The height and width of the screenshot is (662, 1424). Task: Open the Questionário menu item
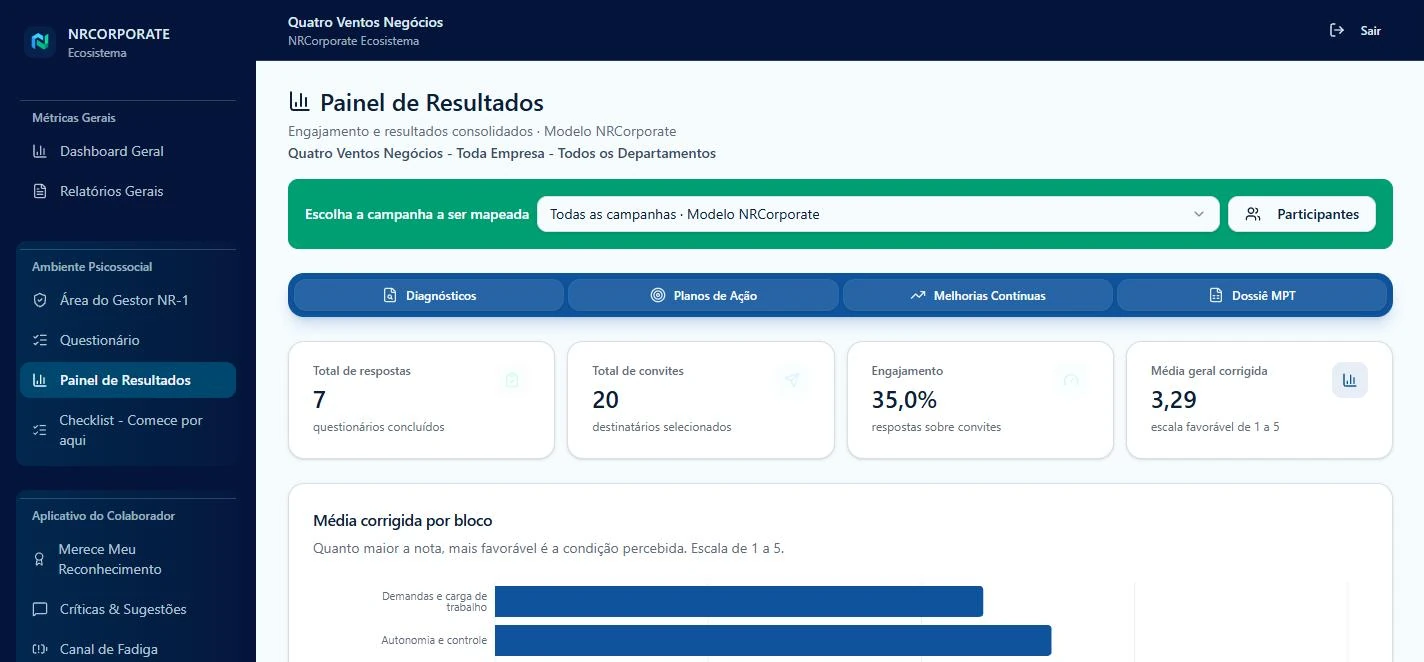pos(128,340)
